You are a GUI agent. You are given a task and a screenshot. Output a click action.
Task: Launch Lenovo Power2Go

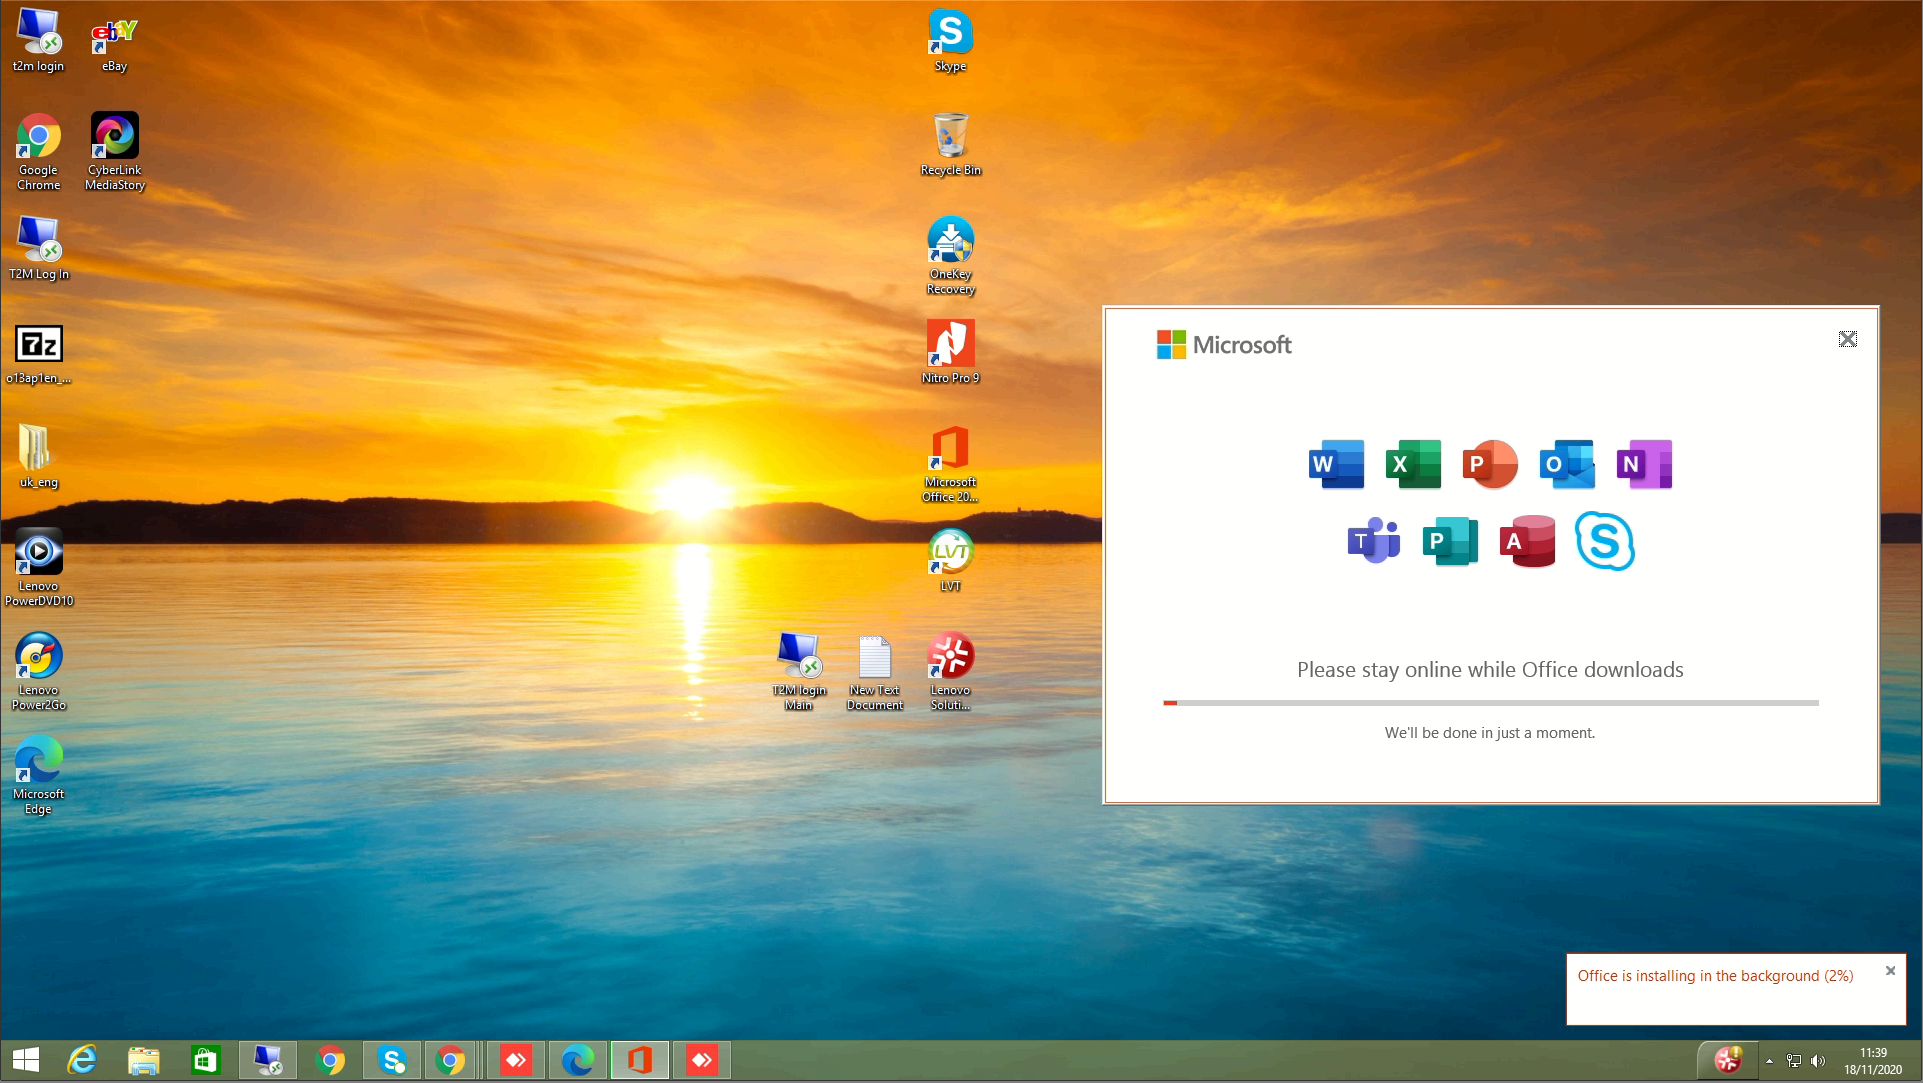coord(38,670)
